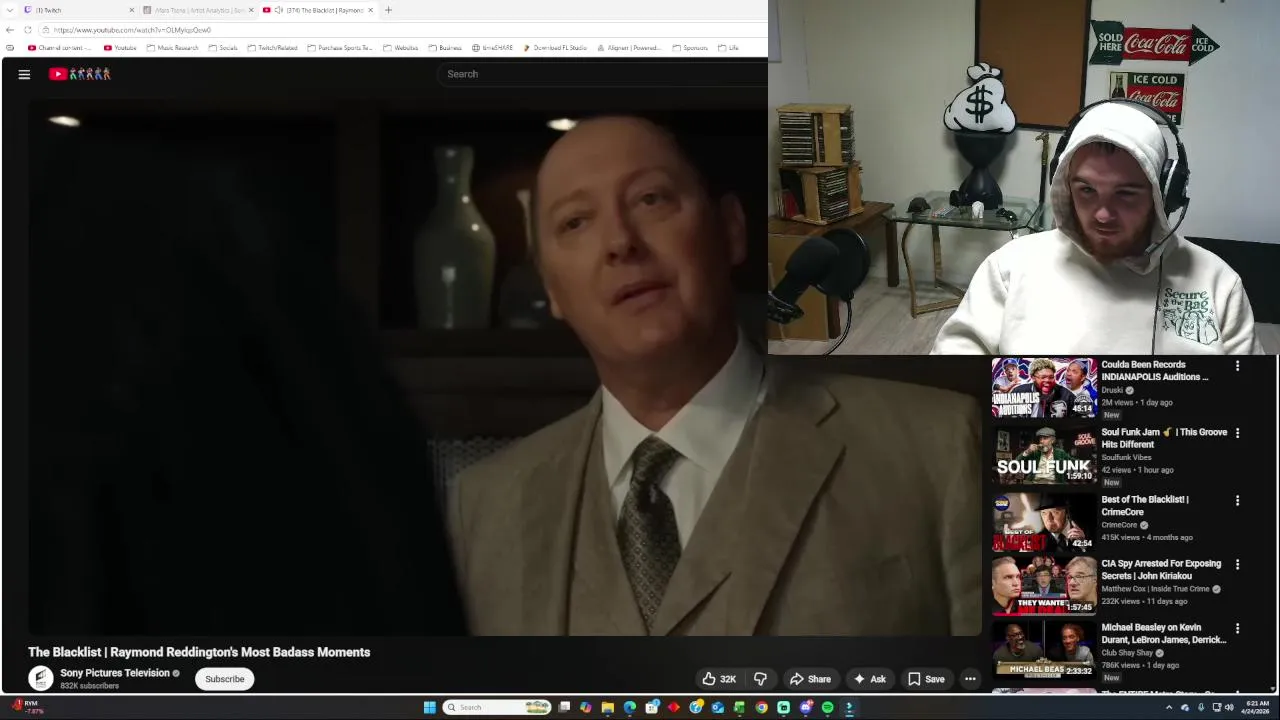Go to the YouTube home logo

pos(79,74)
